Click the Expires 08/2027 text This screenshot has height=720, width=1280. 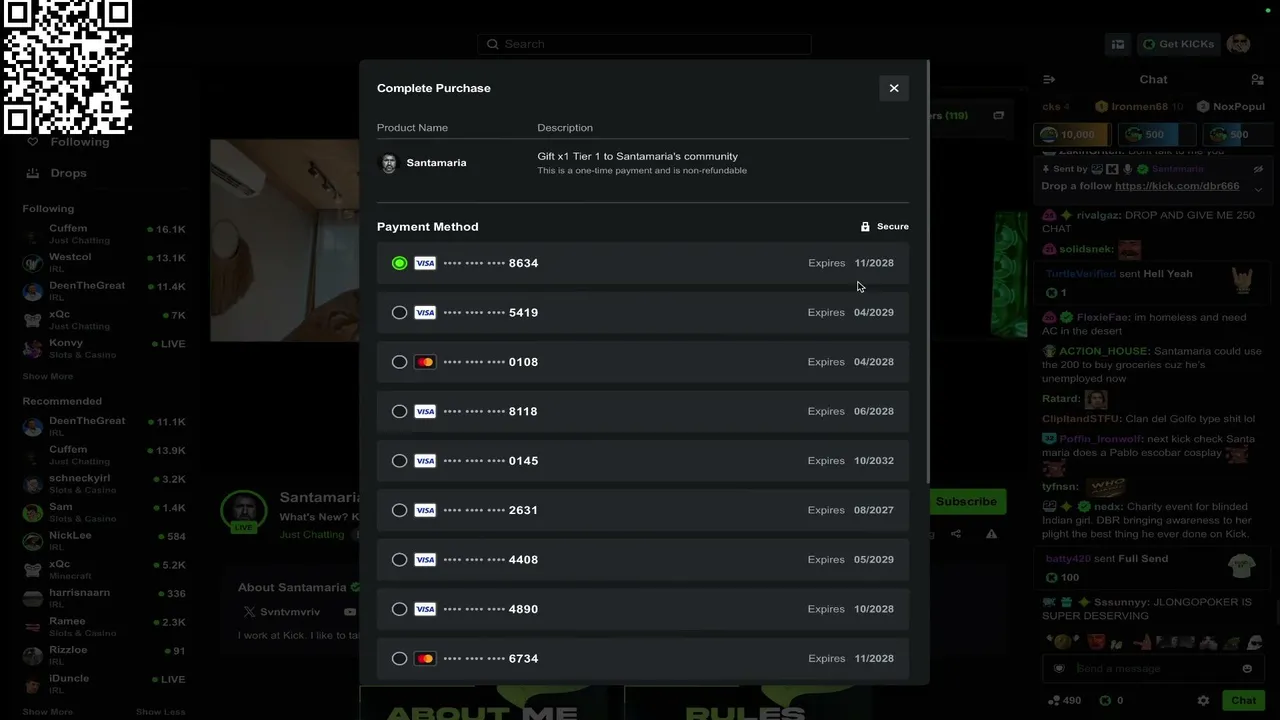[851, 510]
